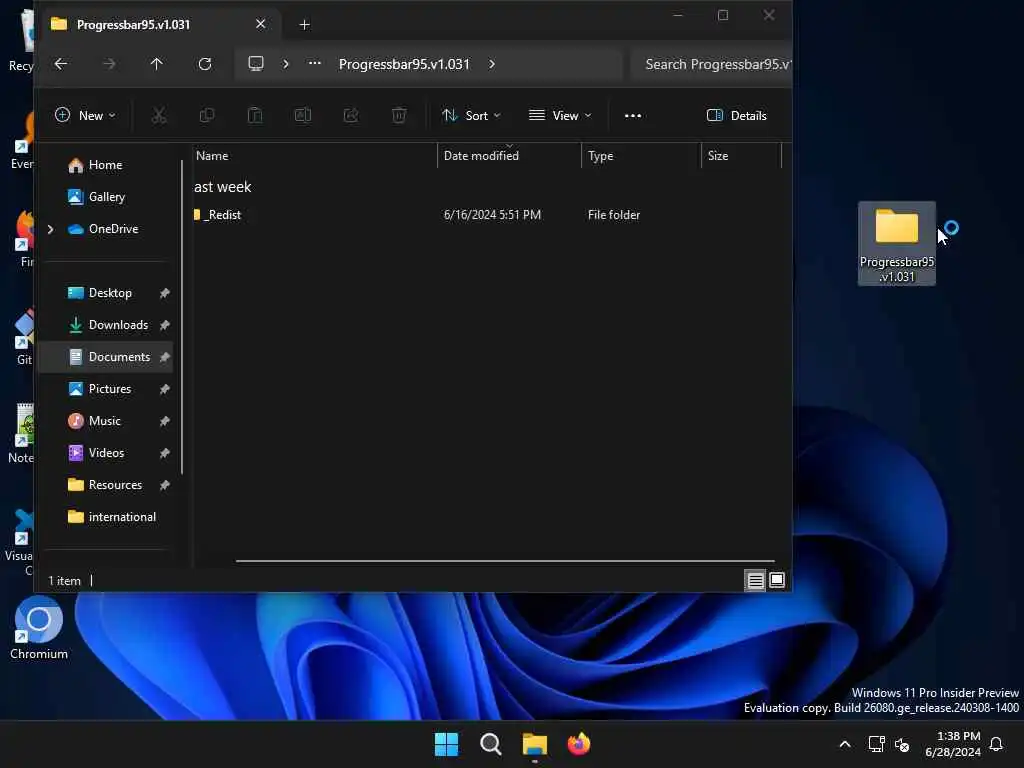The height and width of the screenshot is (768, 1024).
Task: Click the navigation pane vertical scrollbar
Action: pos(182,317)
